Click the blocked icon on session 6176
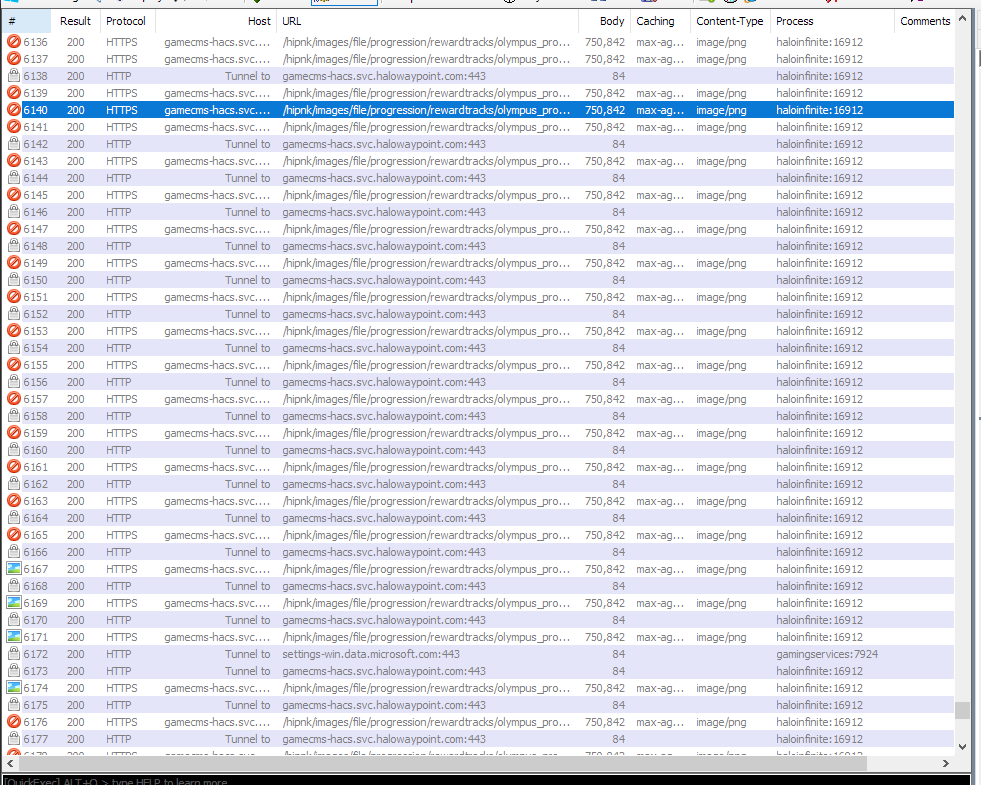The width and height of the screenshot is (981, 785). (x=14, y=722)
